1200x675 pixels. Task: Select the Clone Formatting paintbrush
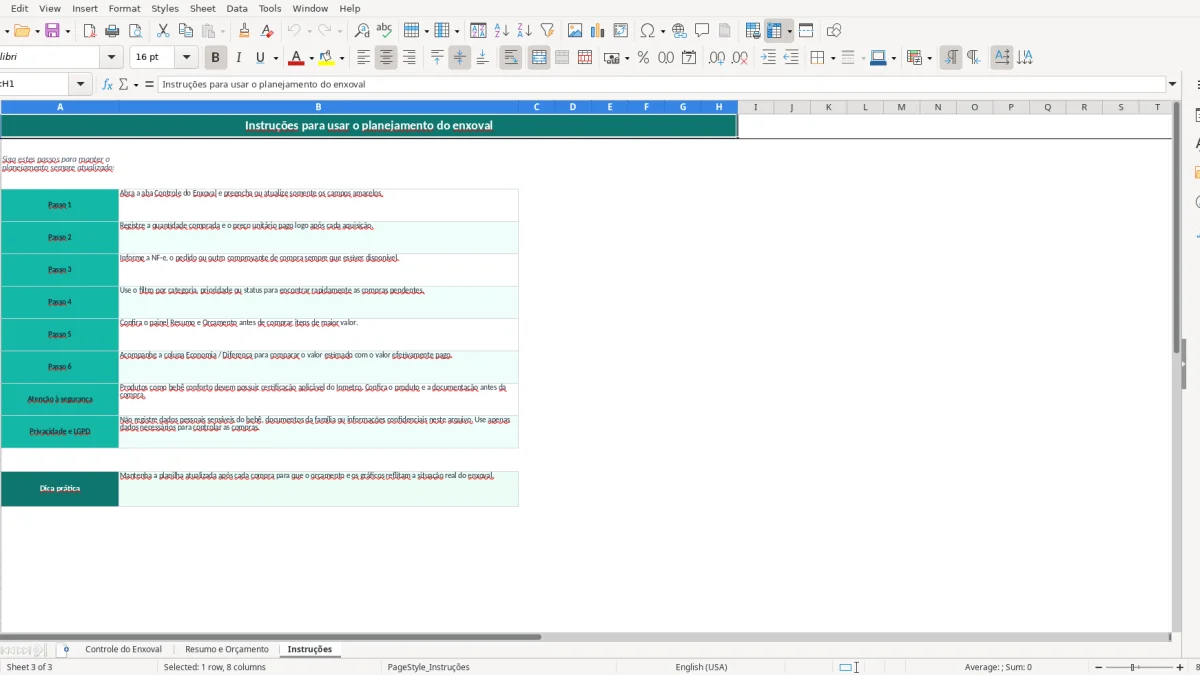click(x=245, y=31)
